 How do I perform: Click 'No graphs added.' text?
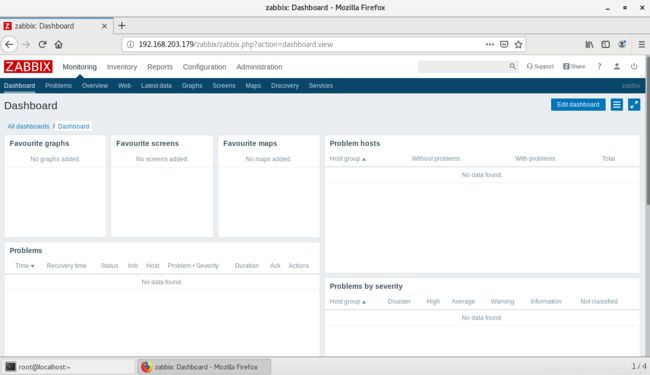[x=55, y=159]
